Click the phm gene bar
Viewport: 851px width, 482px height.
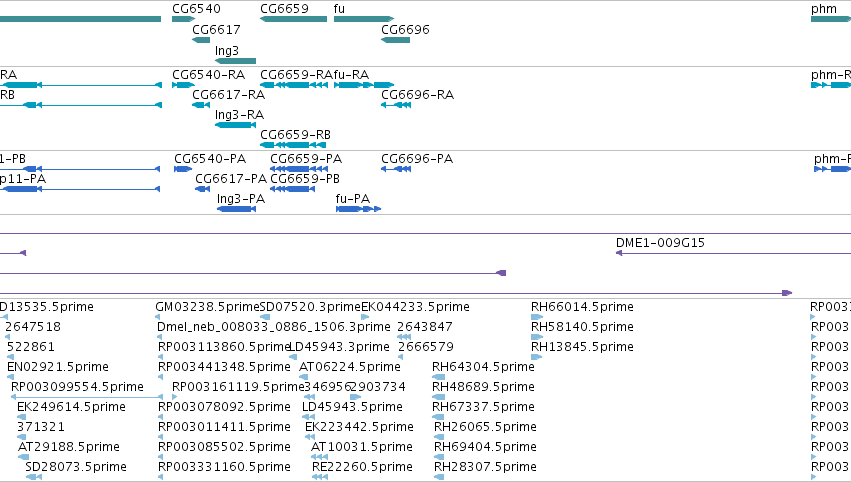coord(831,19)
